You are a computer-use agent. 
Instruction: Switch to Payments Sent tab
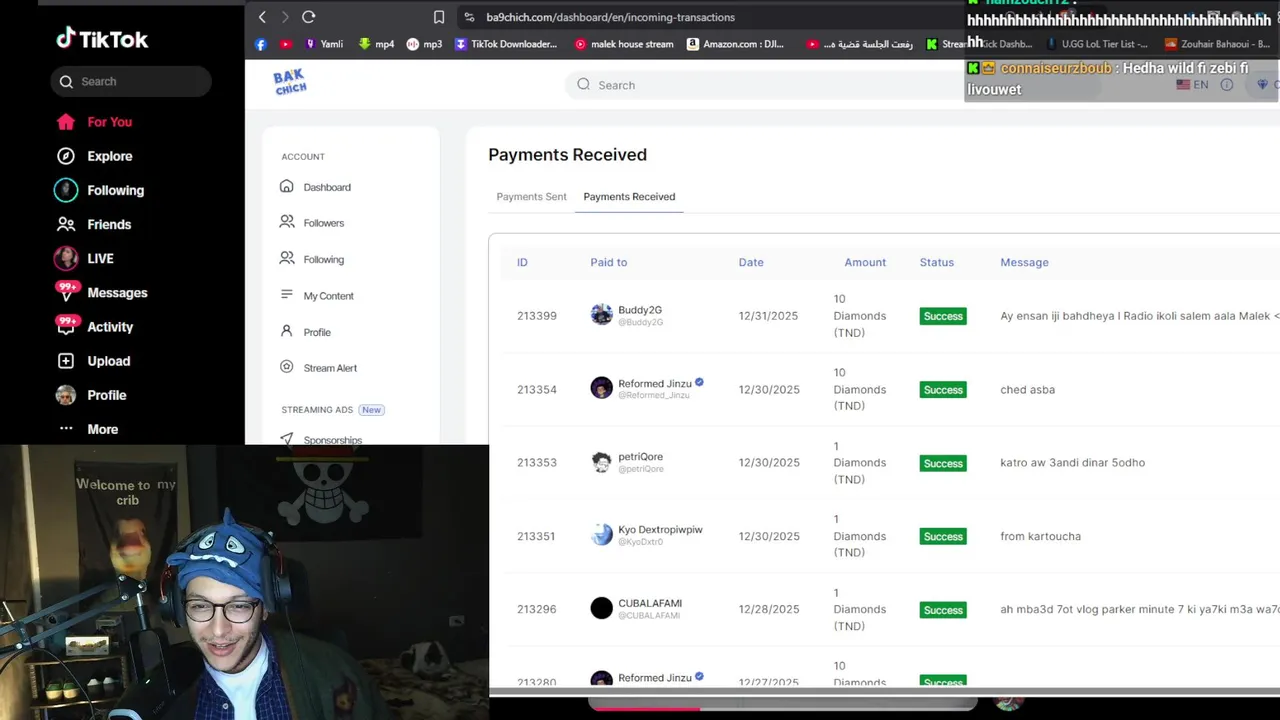[x=531, y=197]
